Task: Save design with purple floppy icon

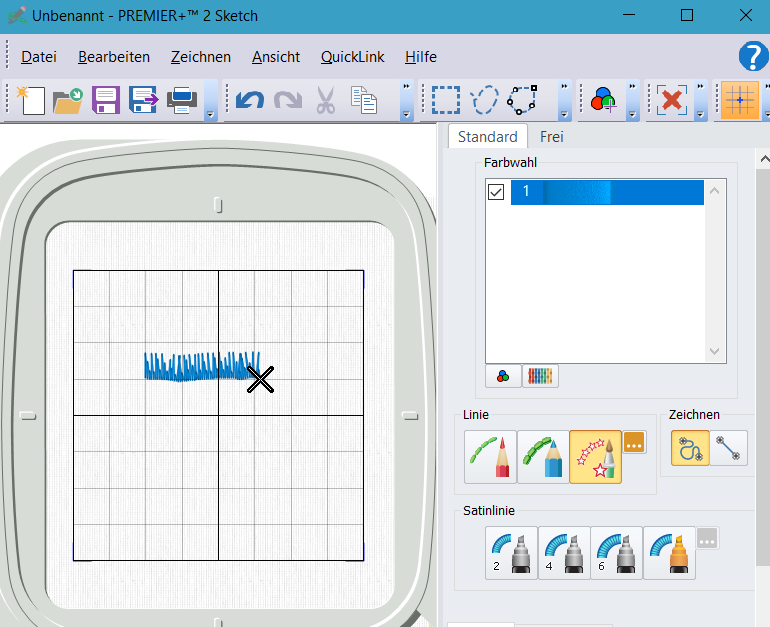Action: coord(106,100)
